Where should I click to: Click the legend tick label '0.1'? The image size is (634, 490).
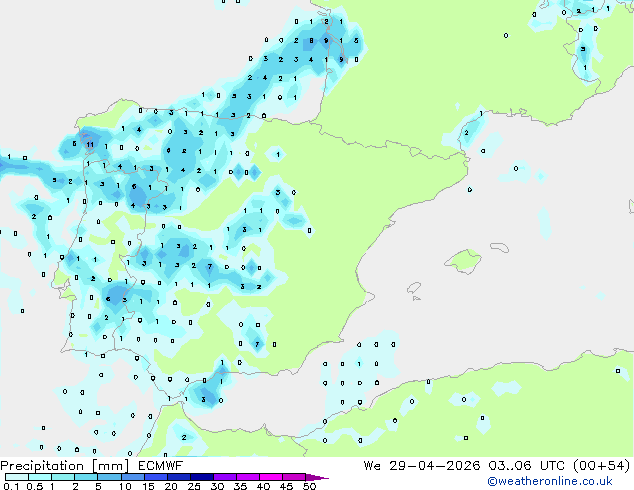[11, 486]
